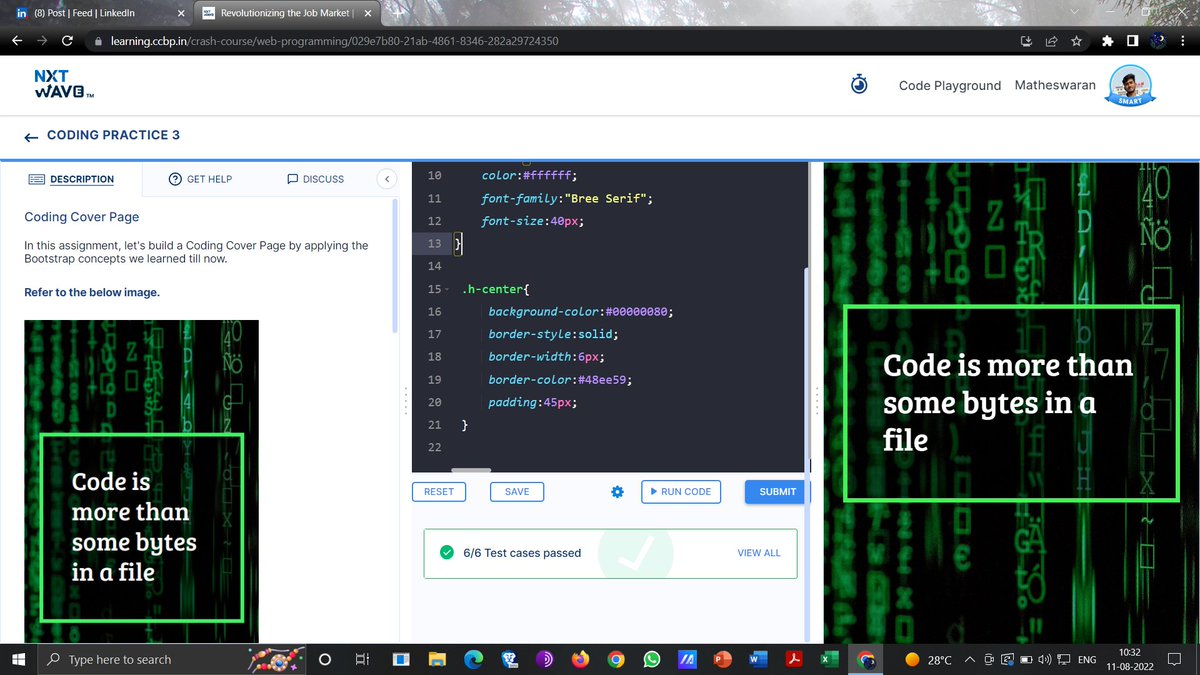
Task: Switch to the LinkedIn feed browser tab
Action: coord(96,12)
